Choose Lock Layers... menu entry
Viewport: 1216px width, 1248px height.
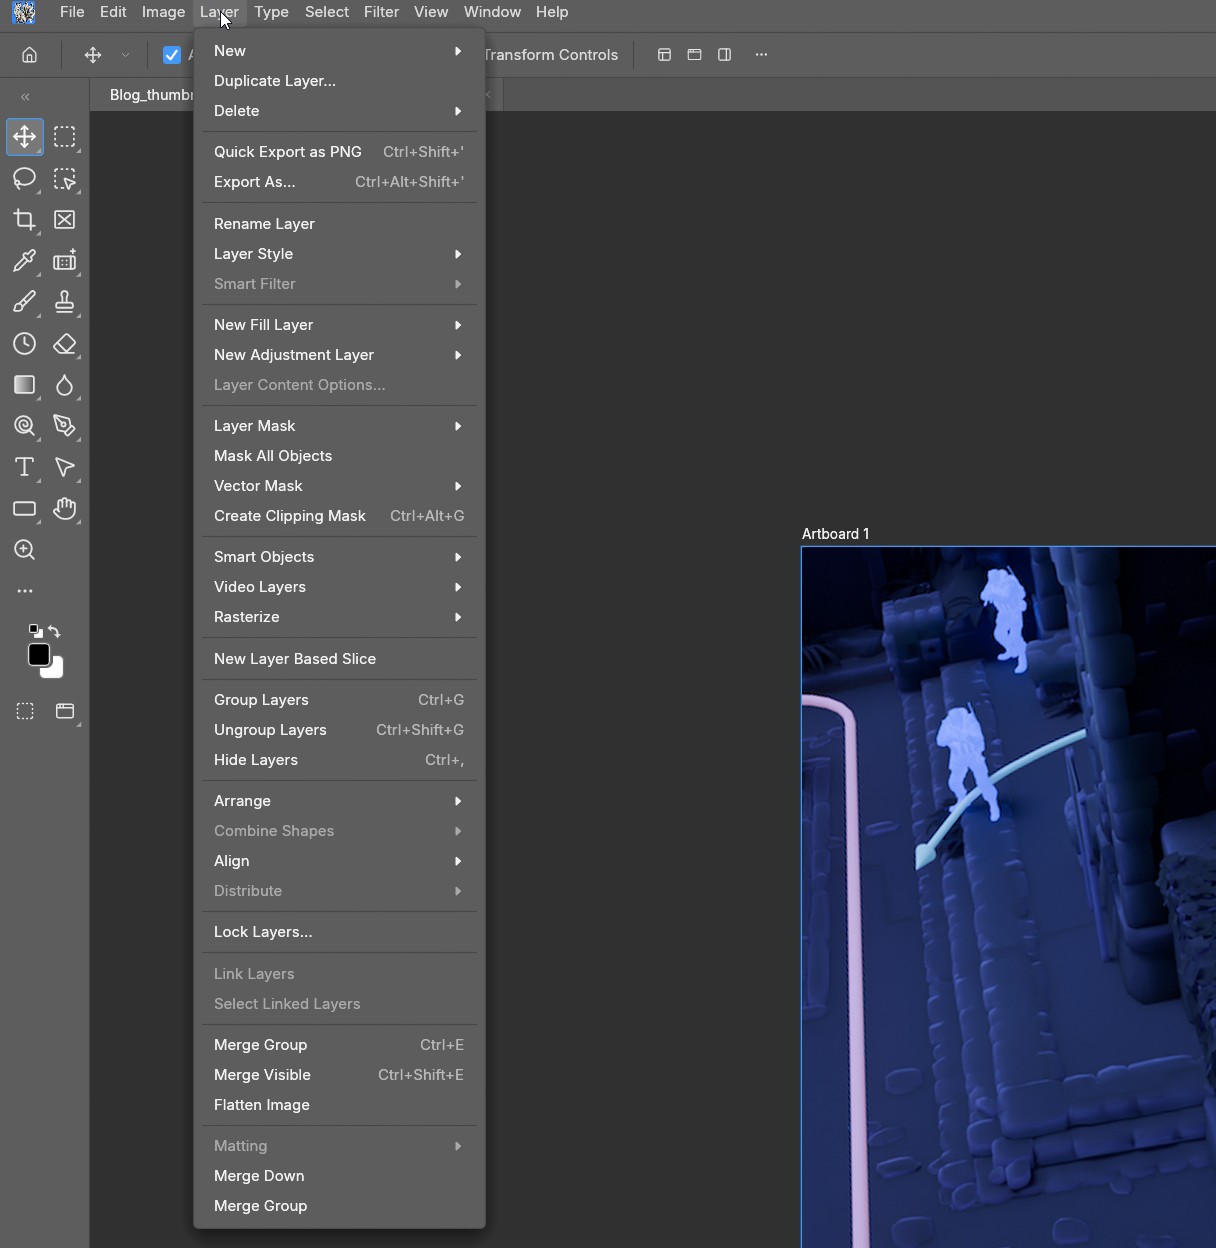(x=339, y=932)
